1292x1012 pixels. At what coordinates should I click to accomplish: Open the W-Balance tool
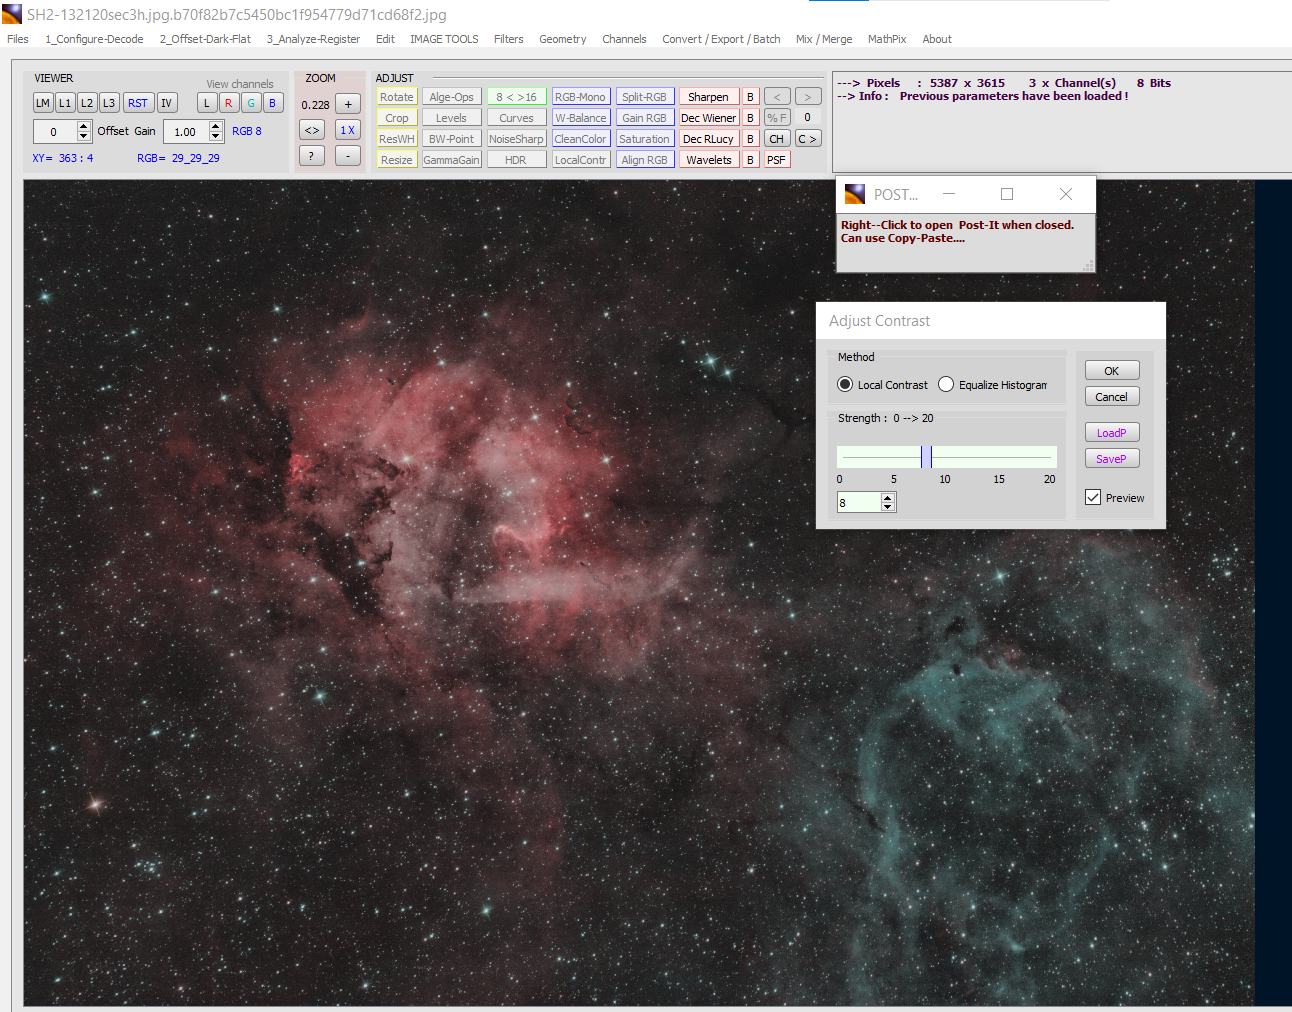tap(581, 118)
